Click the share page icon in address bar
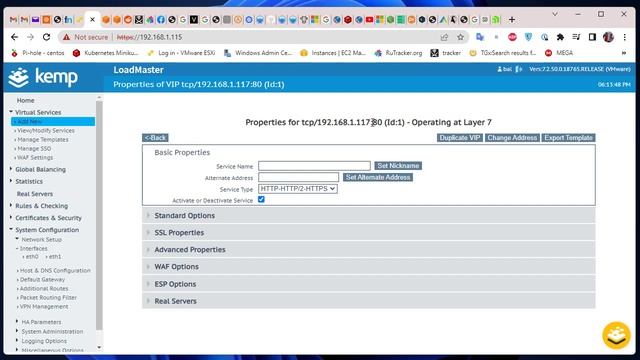Viewport: 640px width, 360px height. [x=444, y=37]
